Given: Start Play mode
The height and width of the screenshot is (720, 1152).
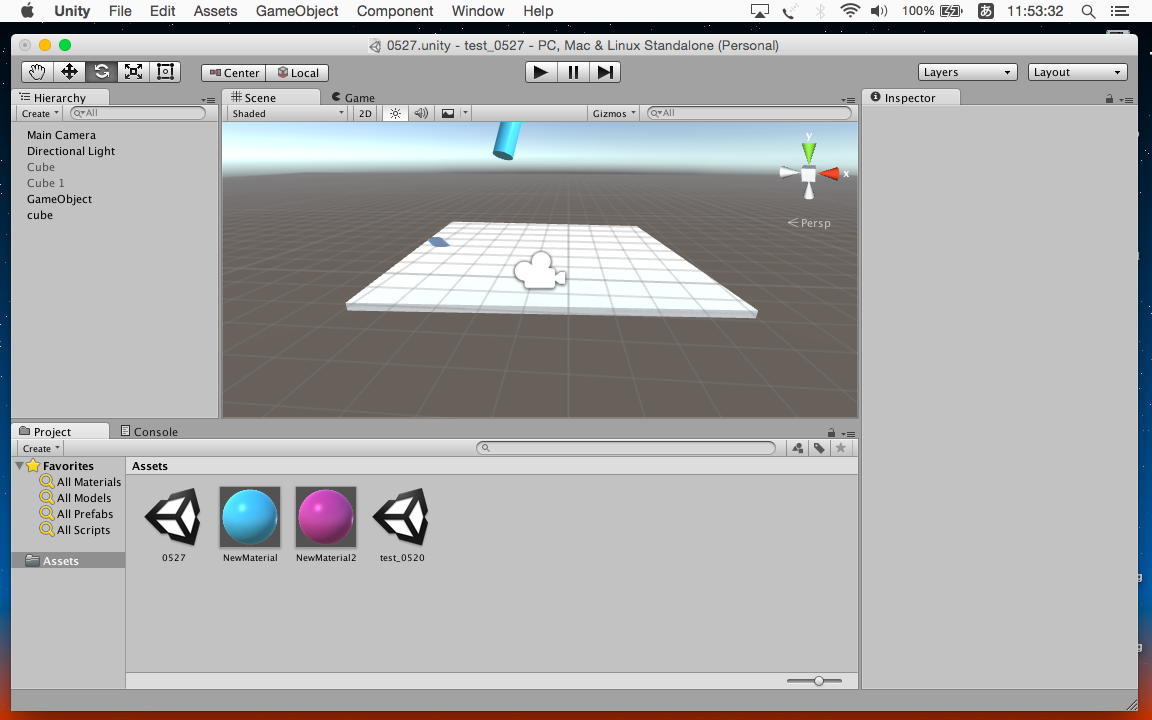Looking at the screenshot, I should (x=541, y=72).
